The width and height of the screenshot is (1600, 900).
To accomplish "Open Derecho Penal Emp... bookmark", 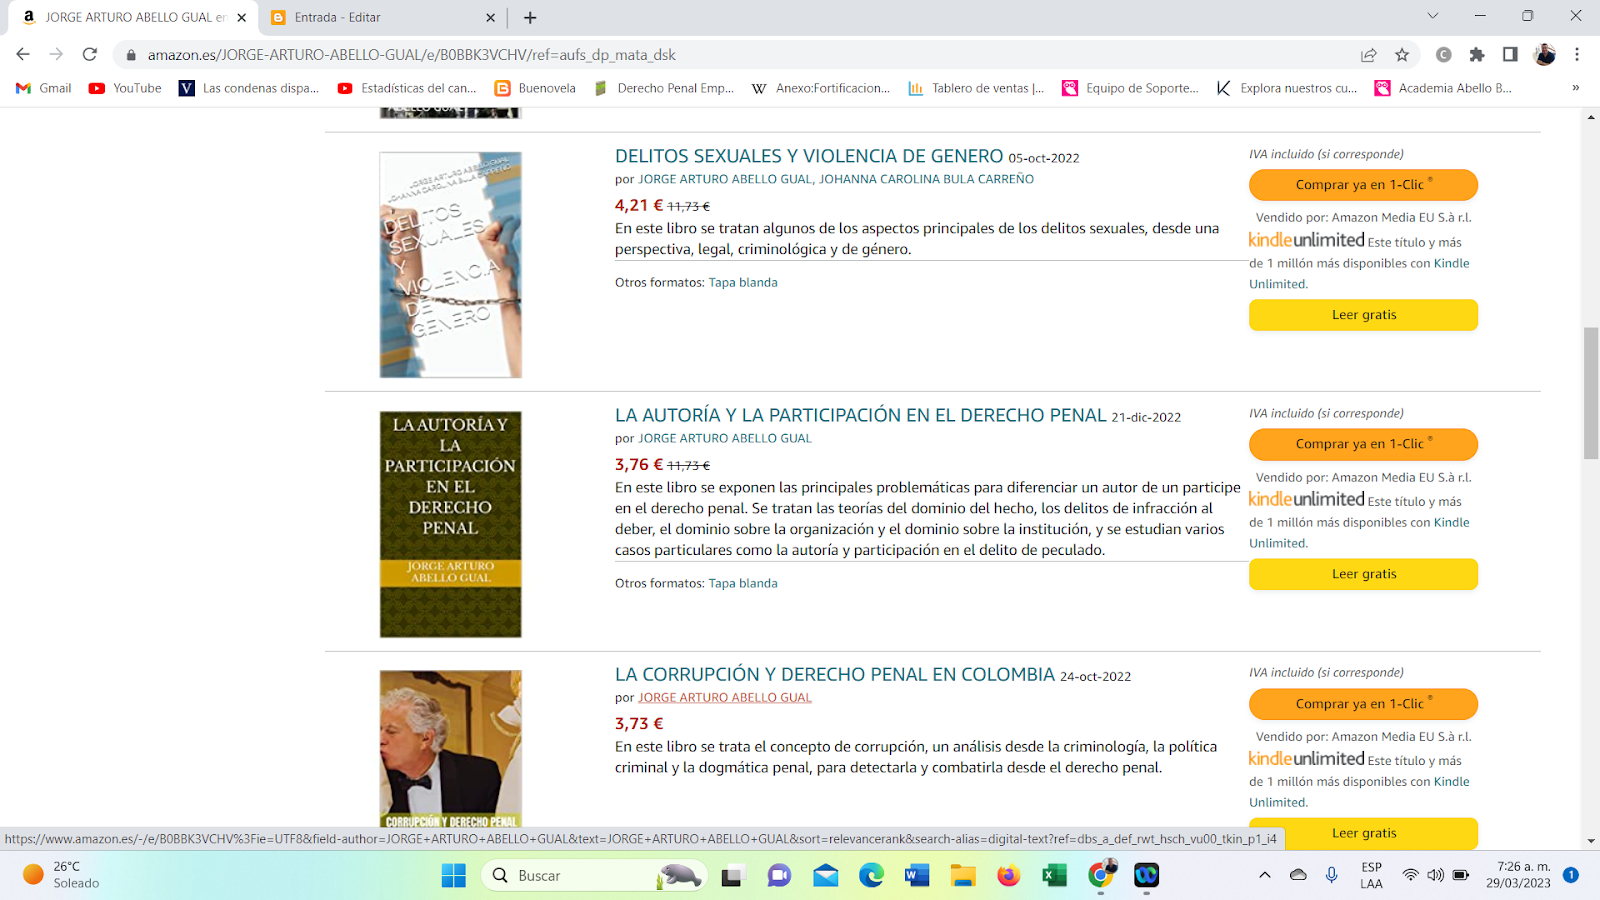I will pos(663,88).
